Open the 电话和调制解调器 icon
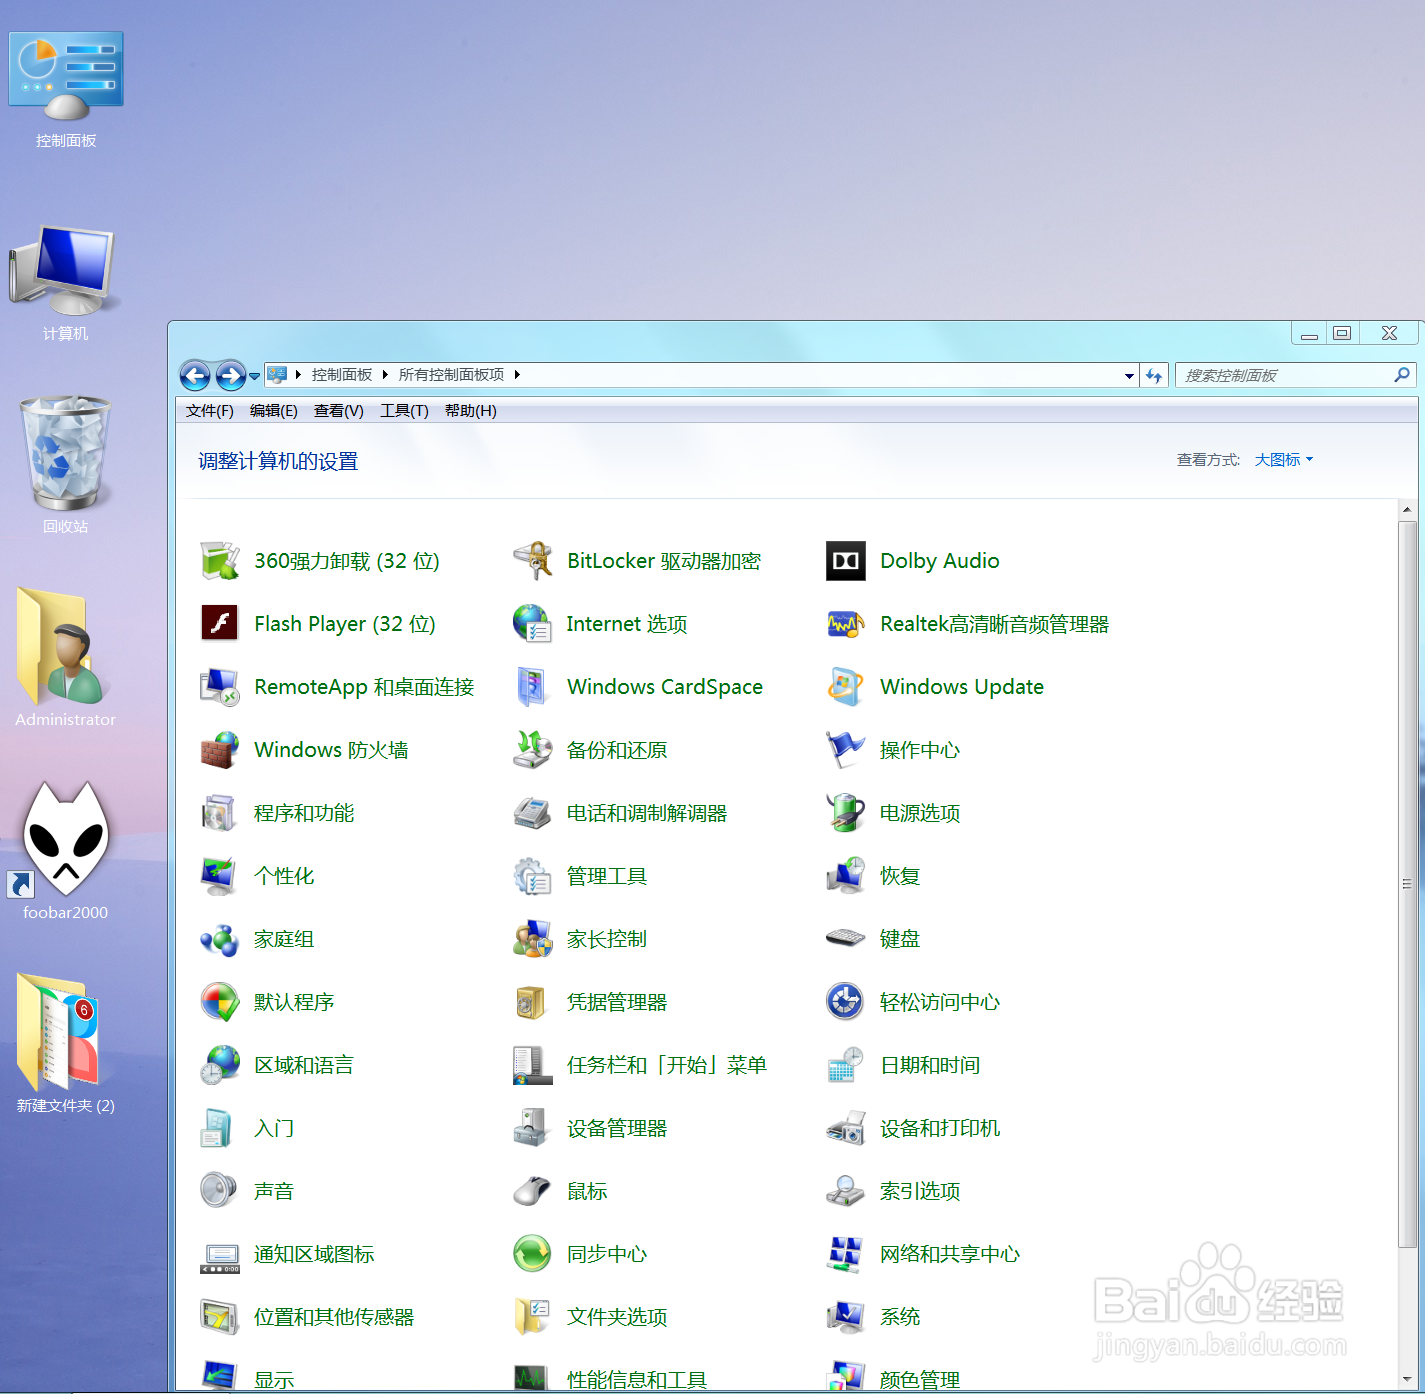The image size is (1425, 1394). click(533, 813)
